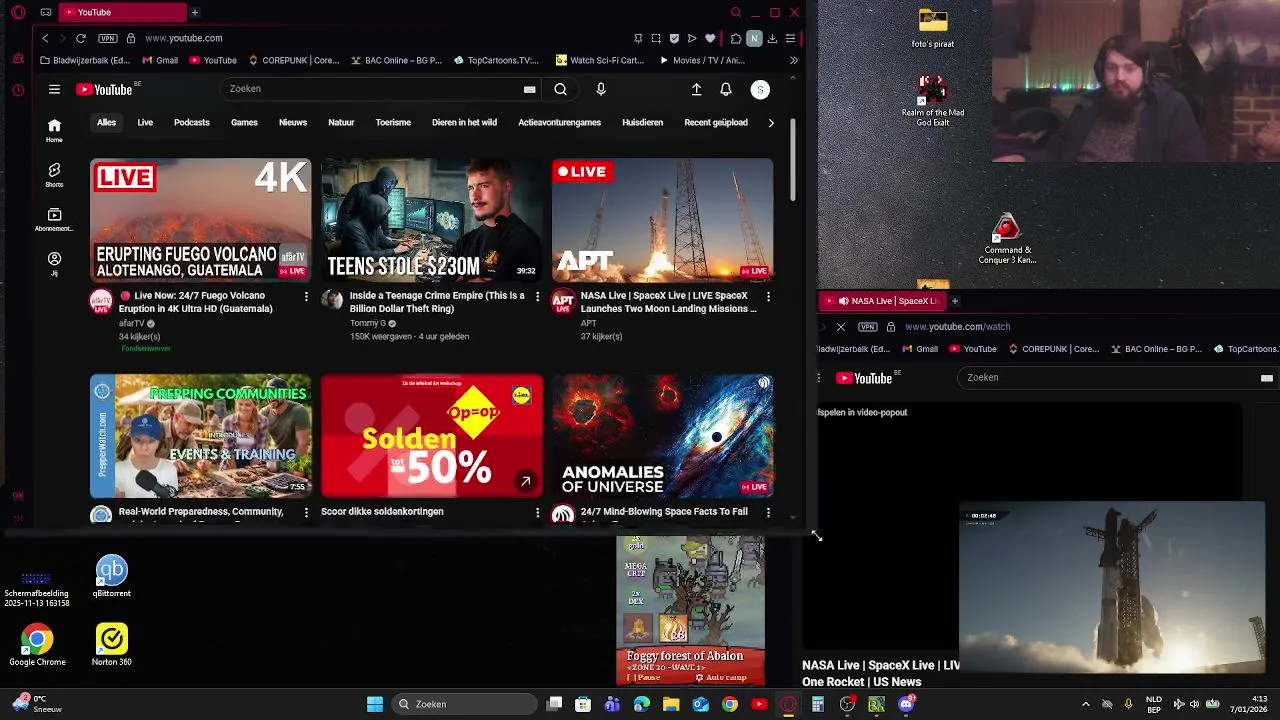Screen dimensions: 1280x720
Task: Open the YouTube hamburger guide menu
Action: (x=54, y=89)
